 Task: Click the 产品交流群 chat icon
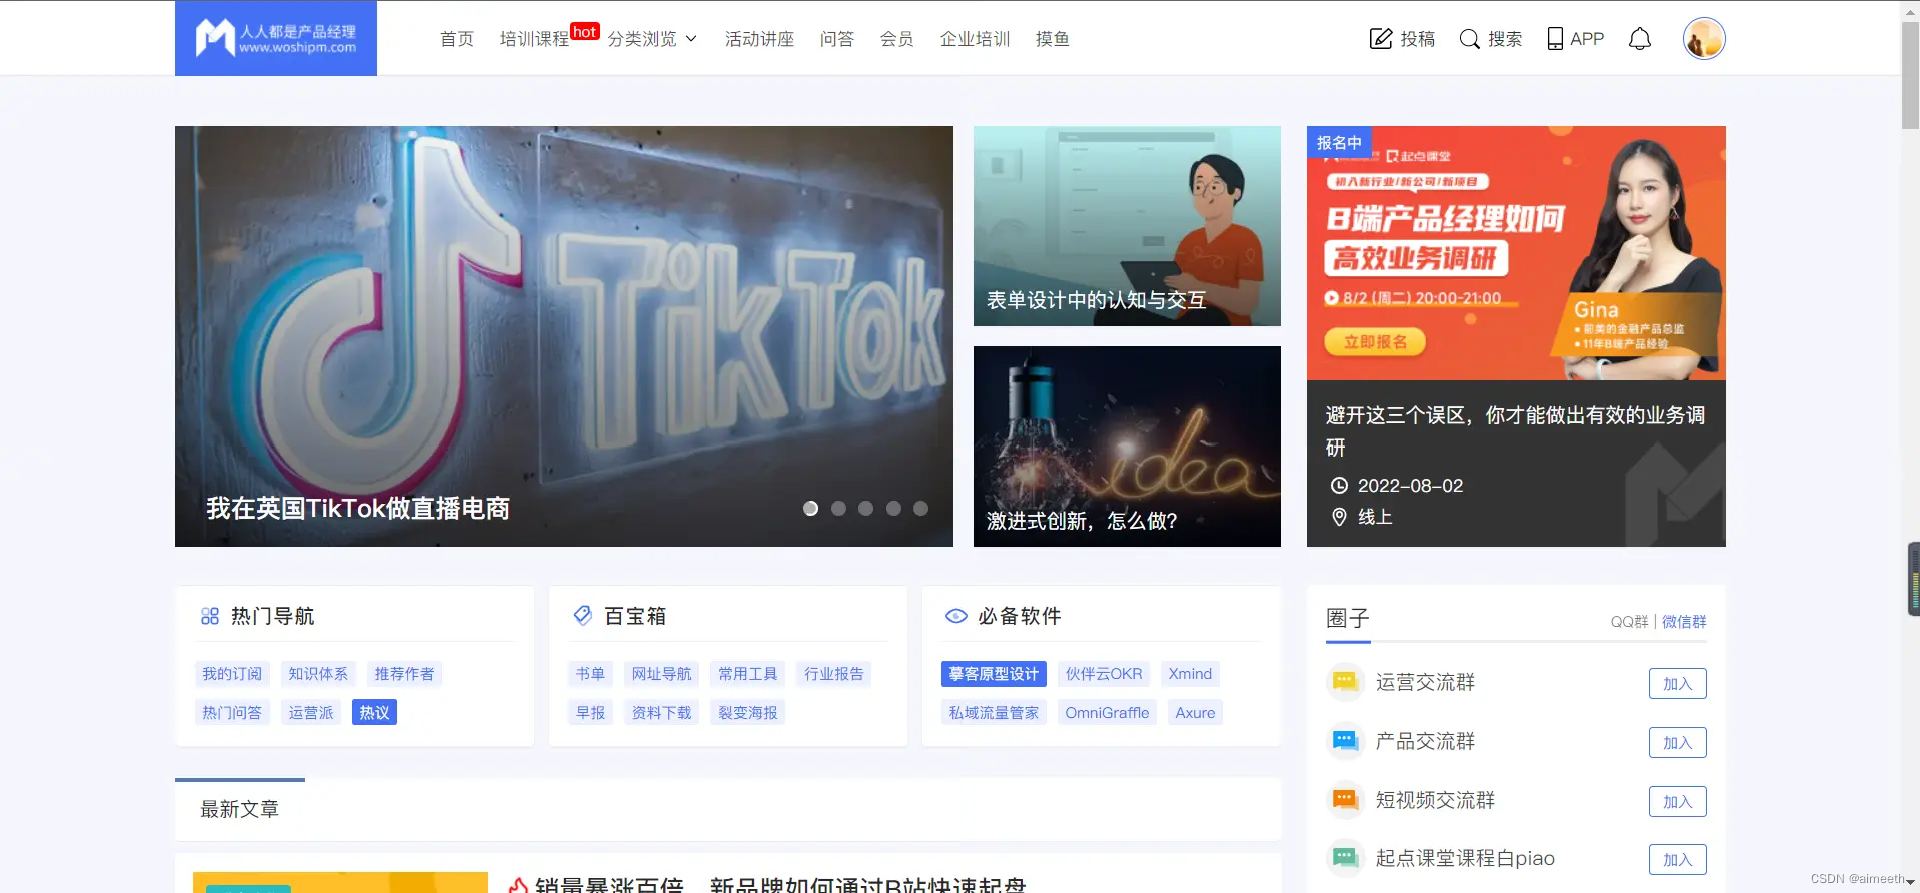(x=1345, y=741)
